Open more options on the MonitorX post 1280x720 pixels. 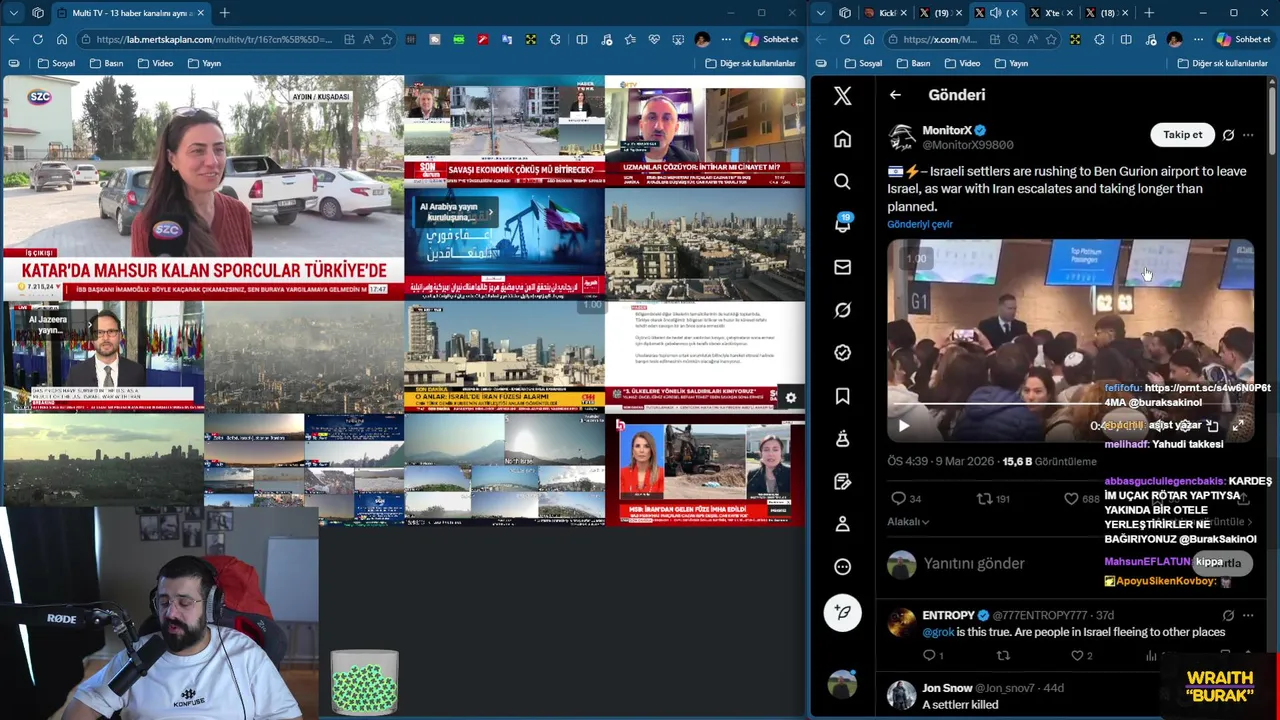coord(1248,135)
